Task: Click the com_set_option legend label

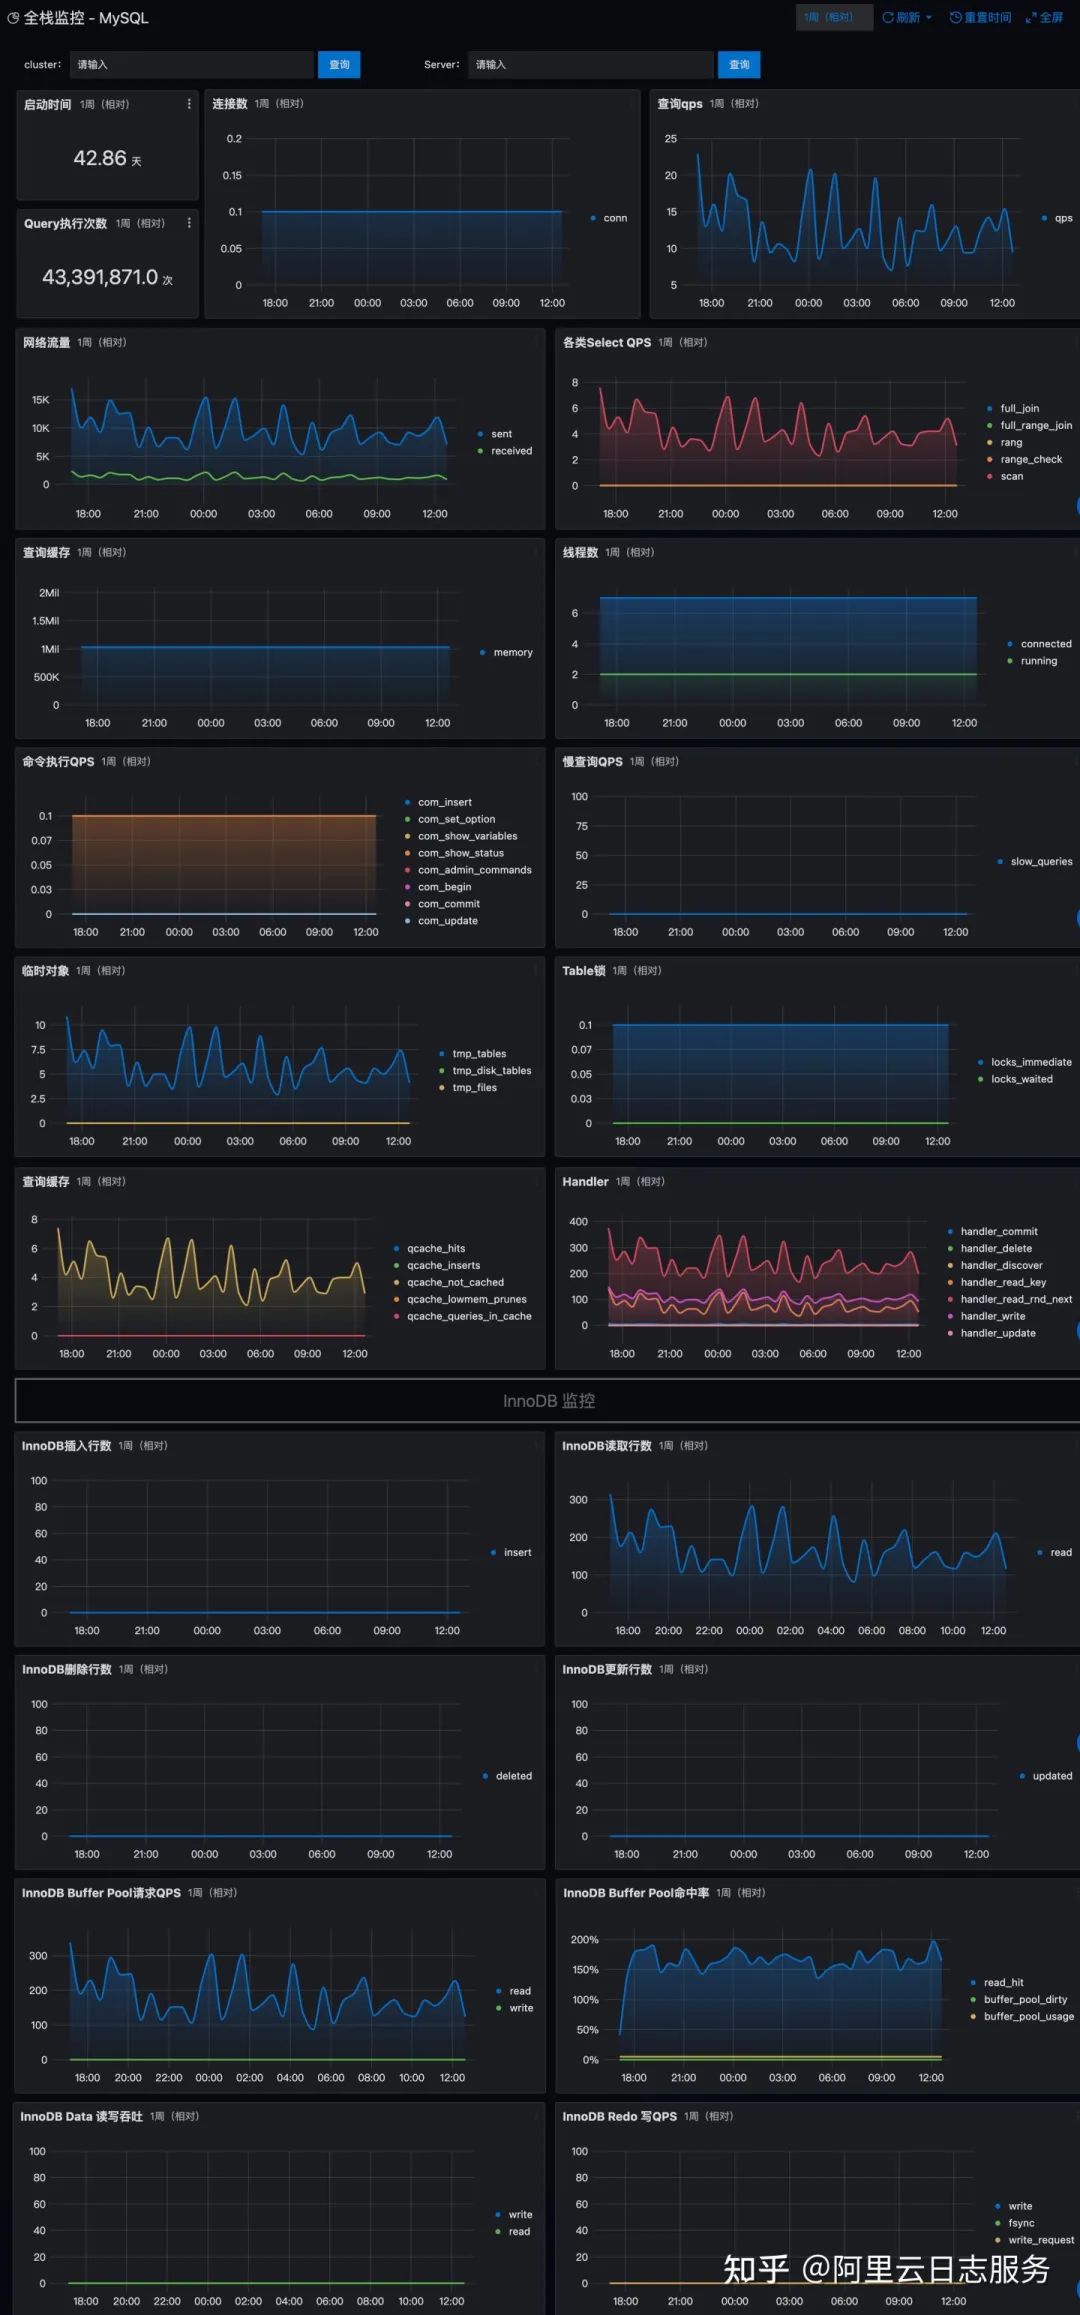Action: pyautogui.click(x=456, y=819)
